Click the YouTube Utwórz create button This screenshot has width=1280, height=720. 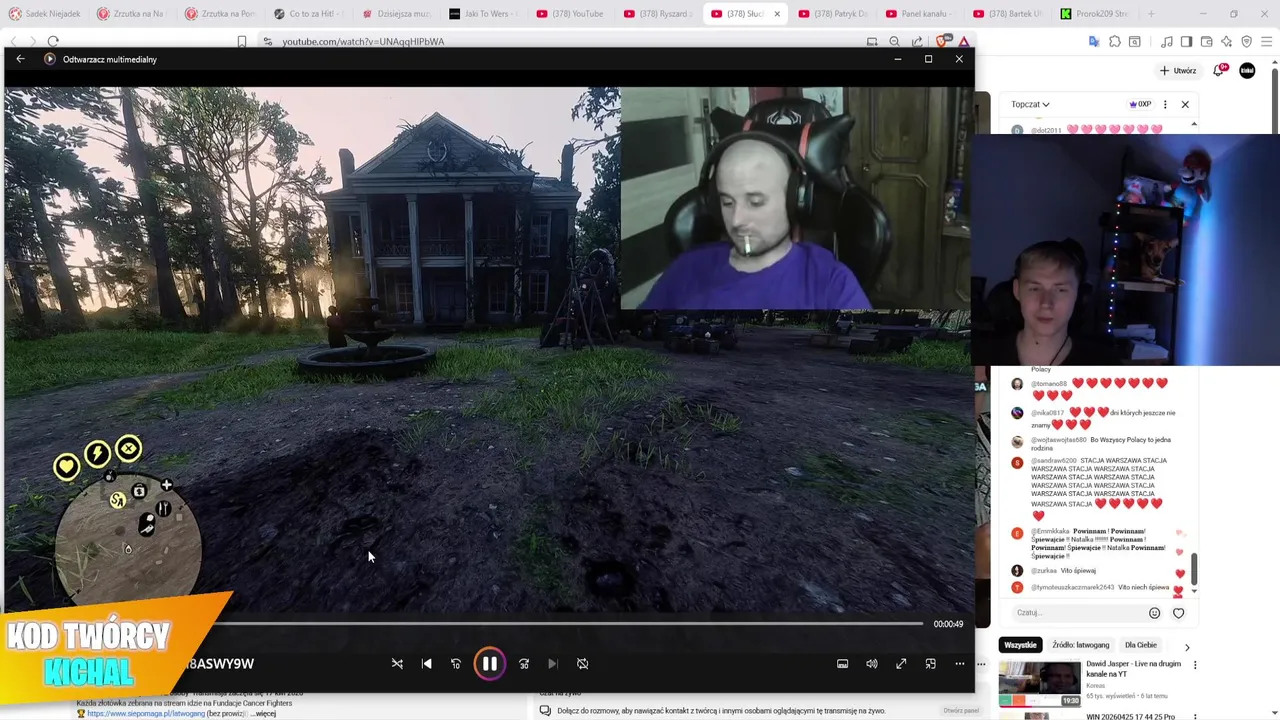click(x=1178, y=71)
